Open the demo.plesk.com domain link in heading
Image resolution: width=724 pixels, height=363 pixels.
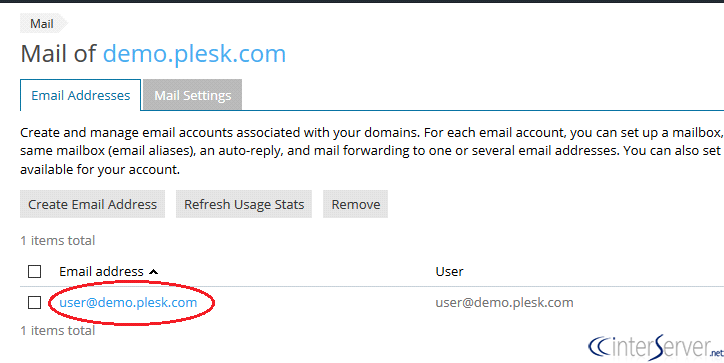point(194,54)
